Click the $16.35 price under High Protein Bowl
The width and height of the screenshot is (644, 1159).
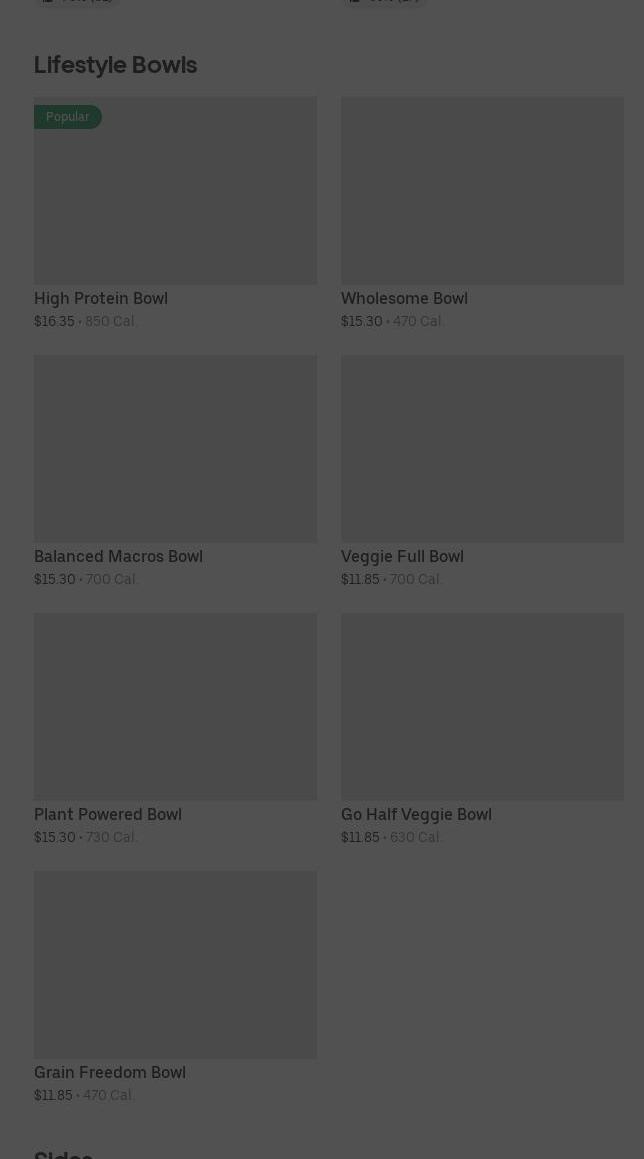coord(54,321)
